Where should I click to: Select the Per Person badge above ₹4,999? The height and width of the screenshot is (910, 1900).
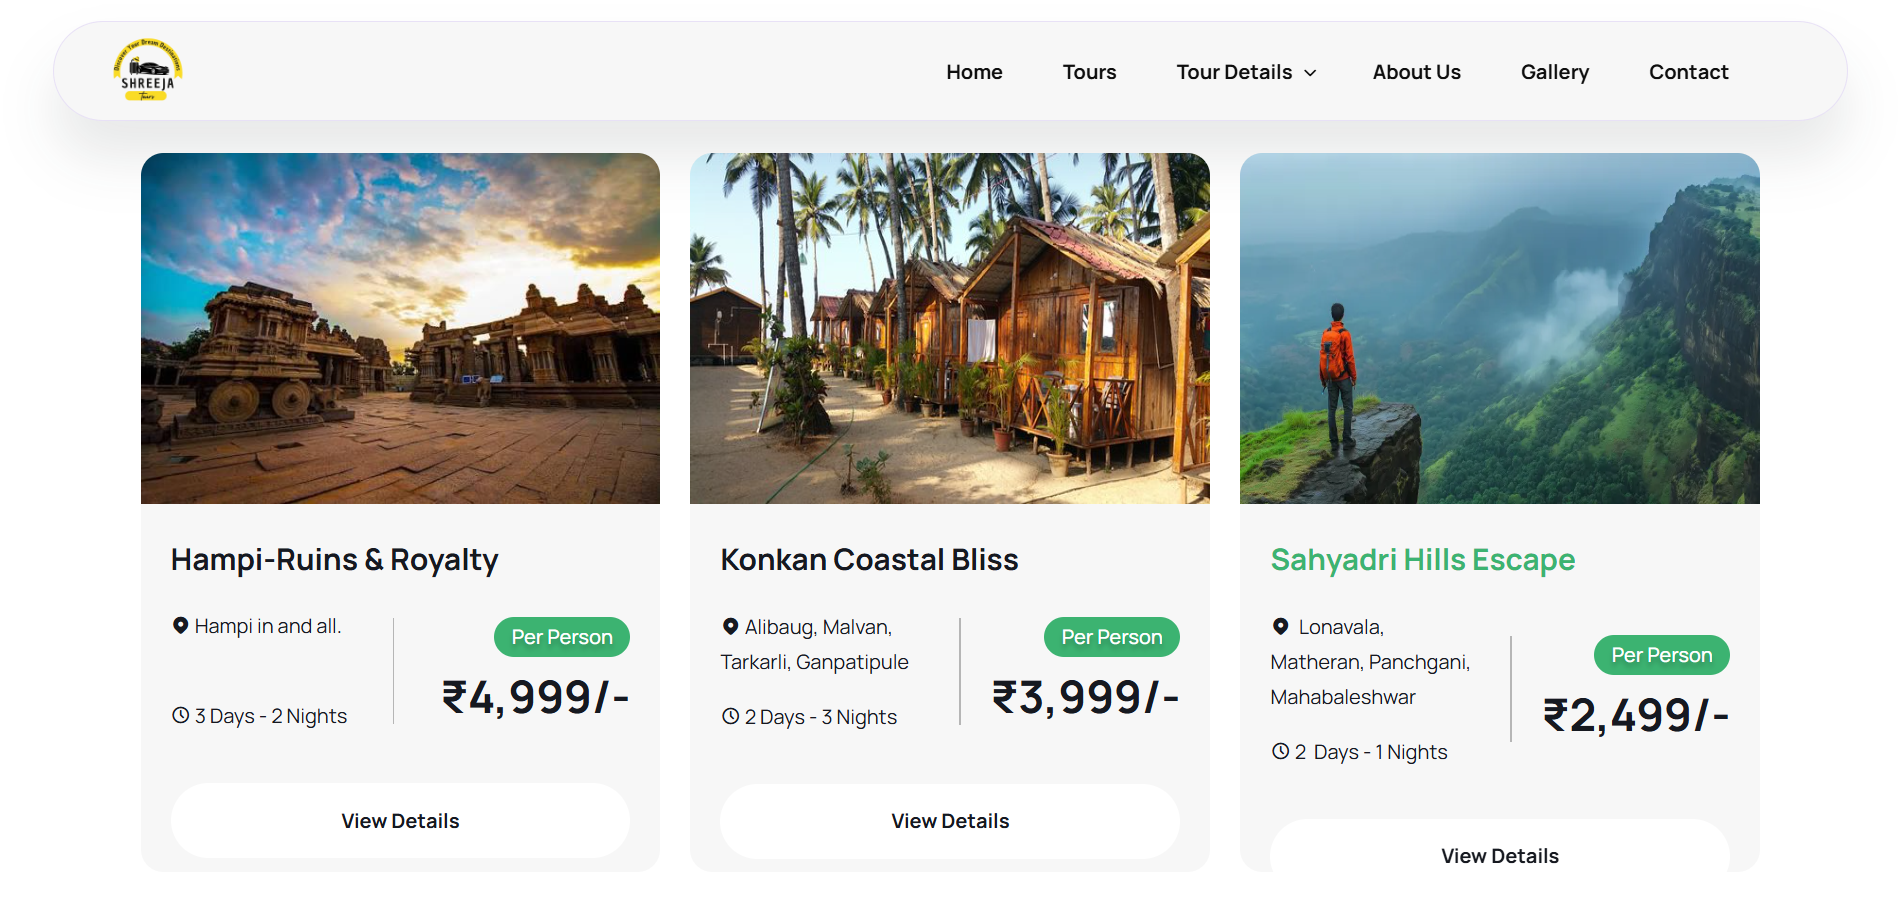(x=562, y=637)
